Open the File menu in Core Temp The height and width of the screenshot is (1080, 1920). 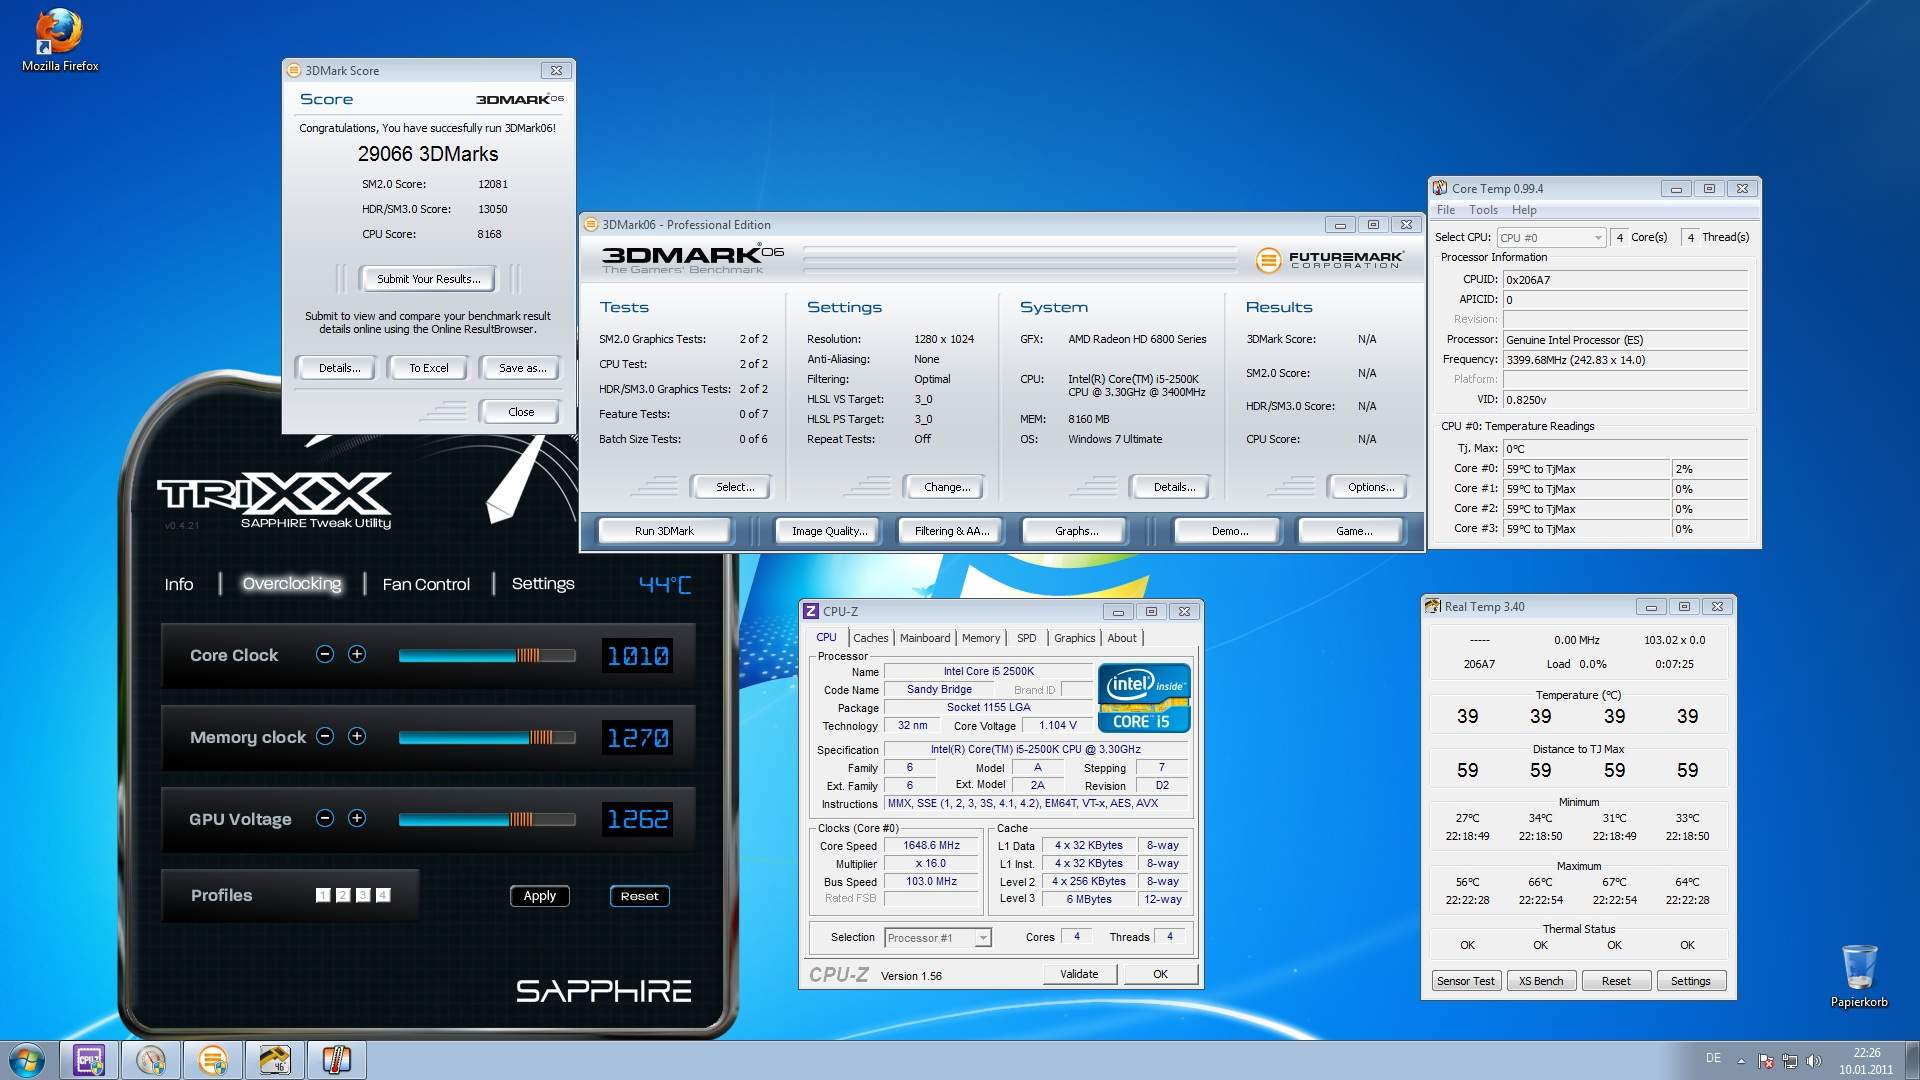pos(1446,210)
